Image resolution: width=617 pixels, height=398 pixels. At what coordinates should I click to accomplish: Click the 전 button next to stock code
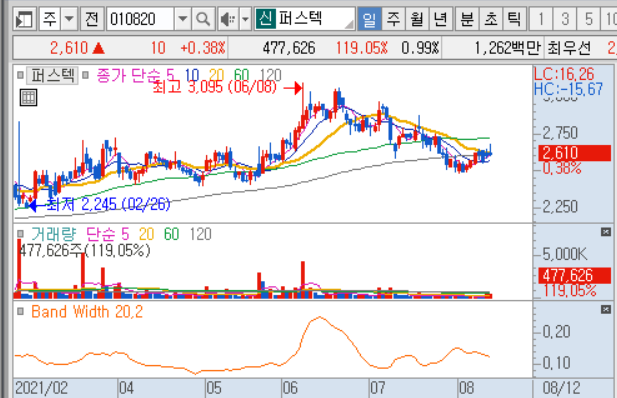tap(92, 19)
